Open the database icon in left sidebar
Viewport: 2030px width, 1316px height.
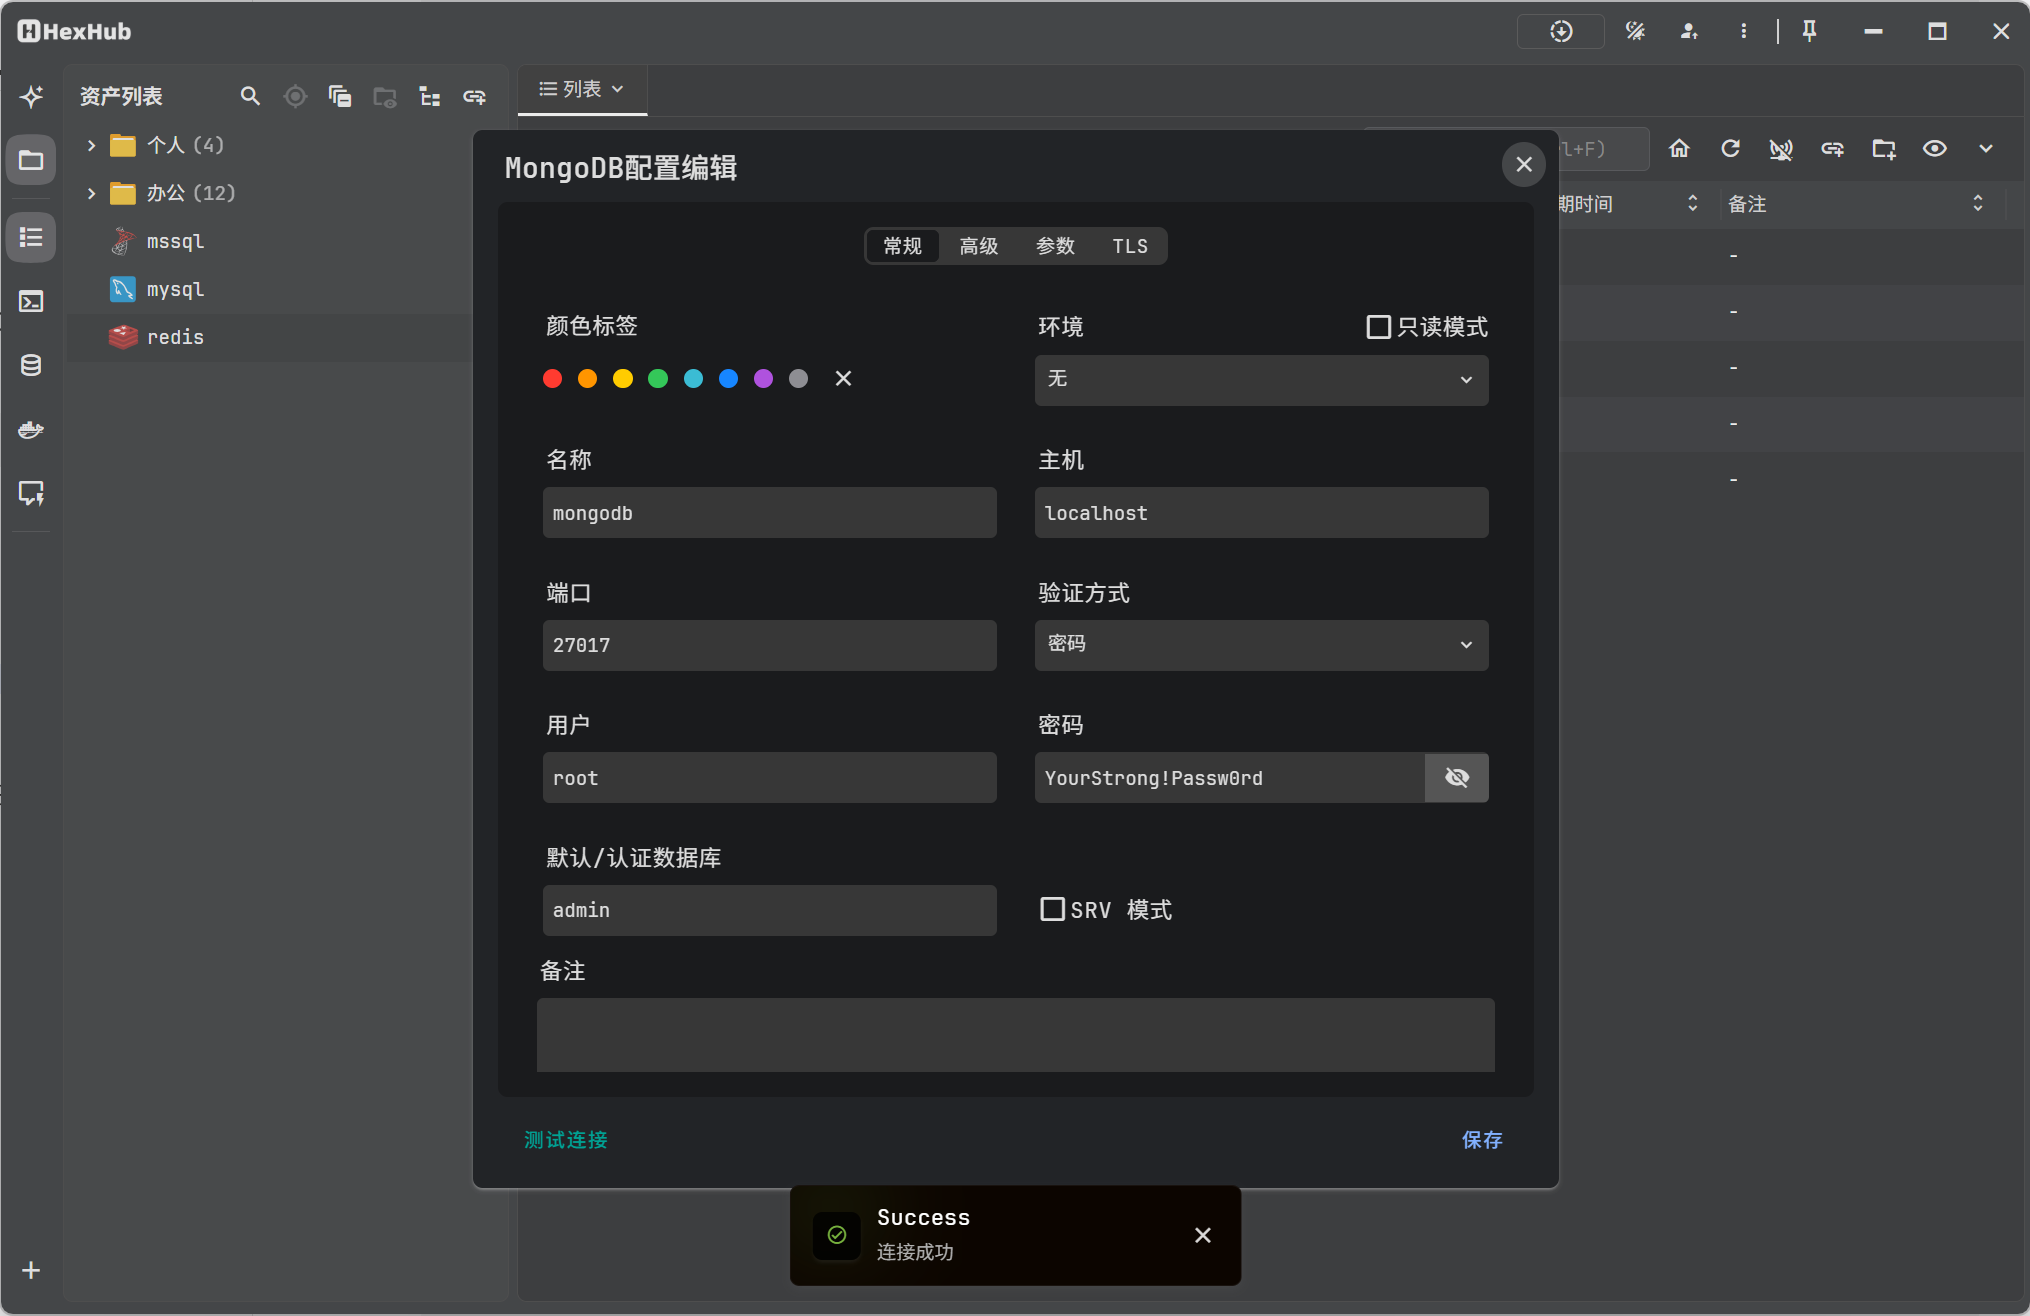coord(31,366)
